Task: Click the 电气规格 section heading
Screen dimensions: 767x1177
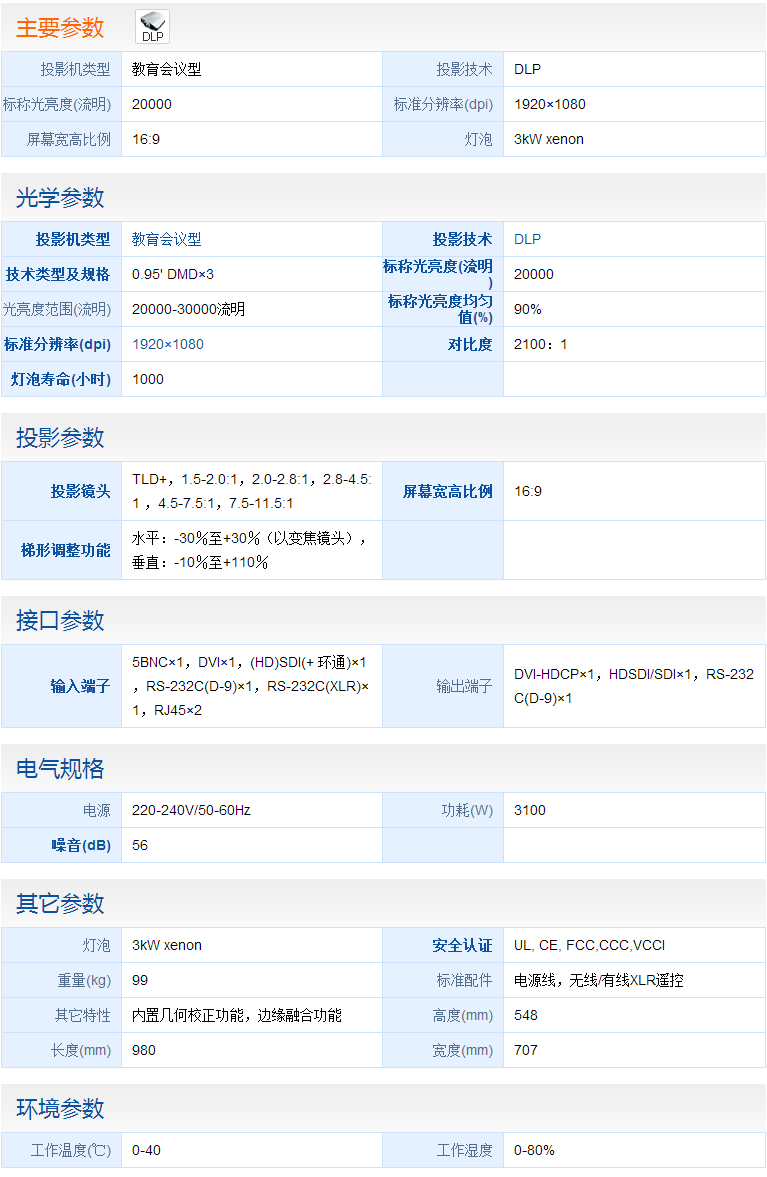Action: click(x=60, y=768)
